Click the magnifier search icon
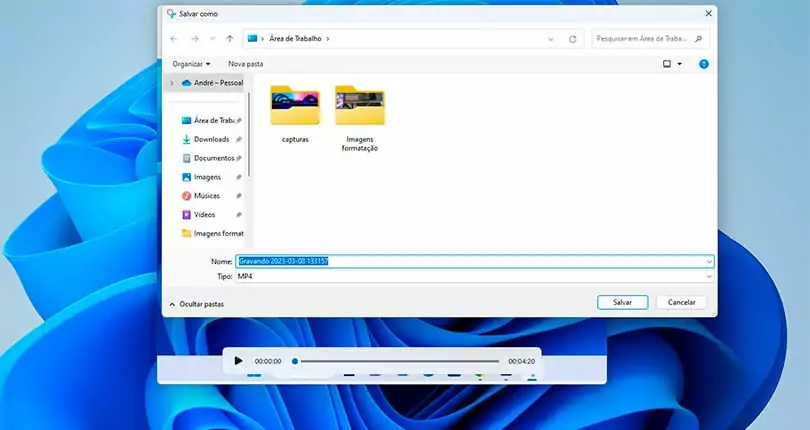The height and width of the screenshot is (430, 810). click(698, 39)
